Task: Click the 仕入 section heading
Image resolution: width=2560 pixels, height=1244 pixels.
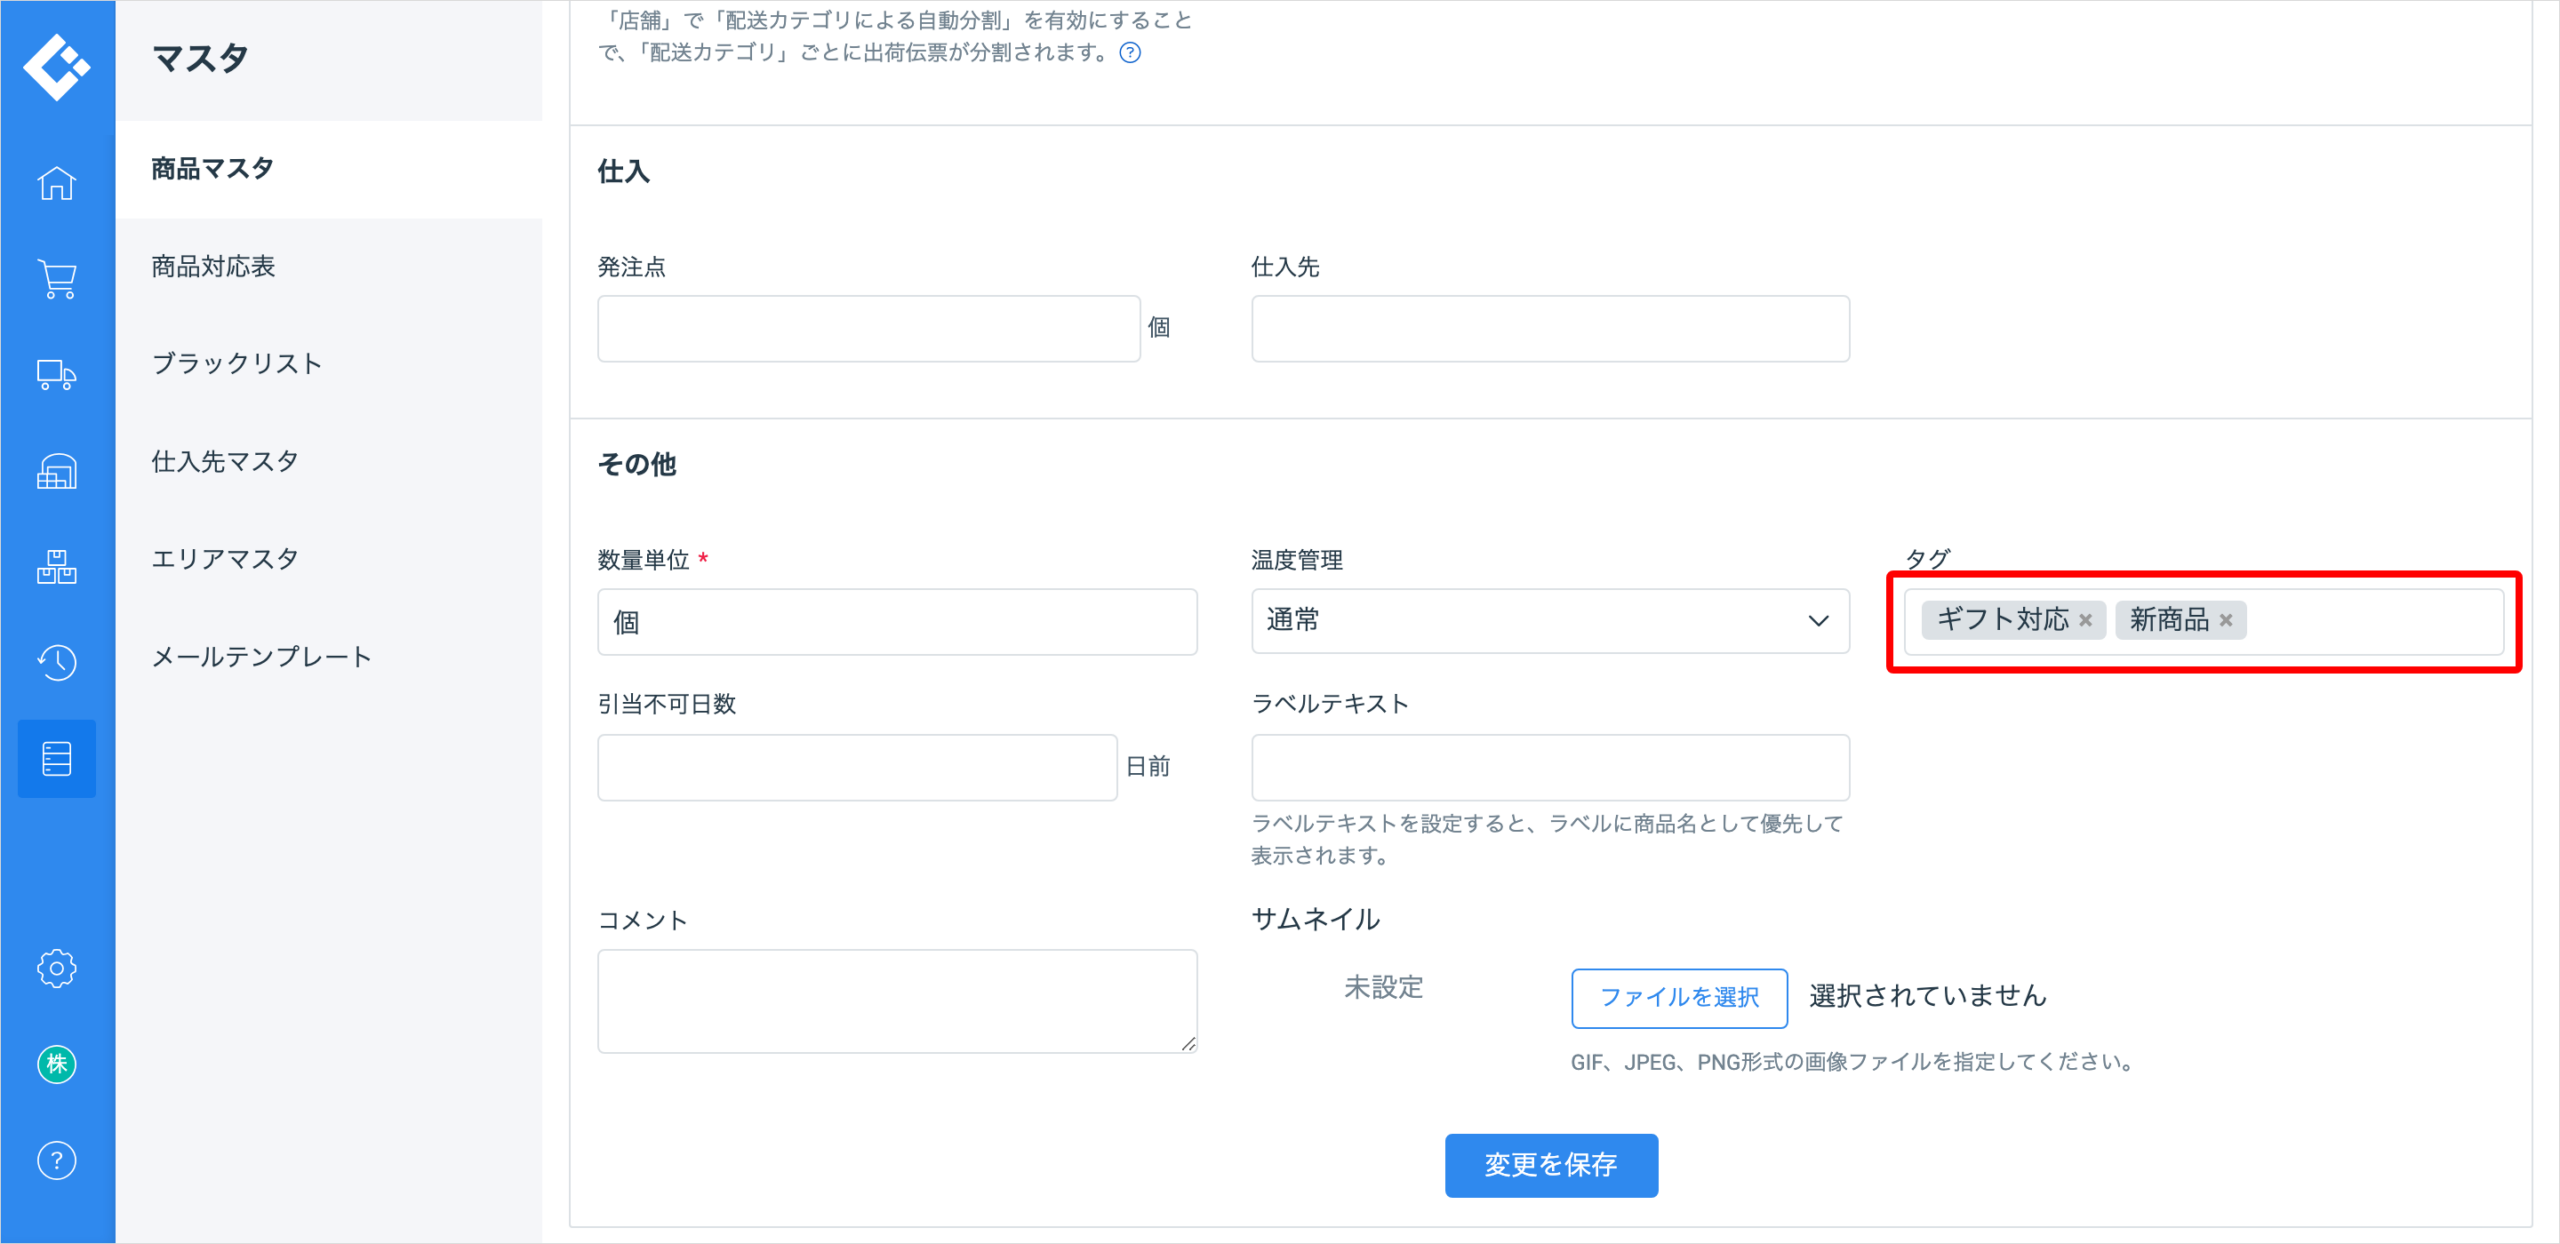Action: (624, 172)
